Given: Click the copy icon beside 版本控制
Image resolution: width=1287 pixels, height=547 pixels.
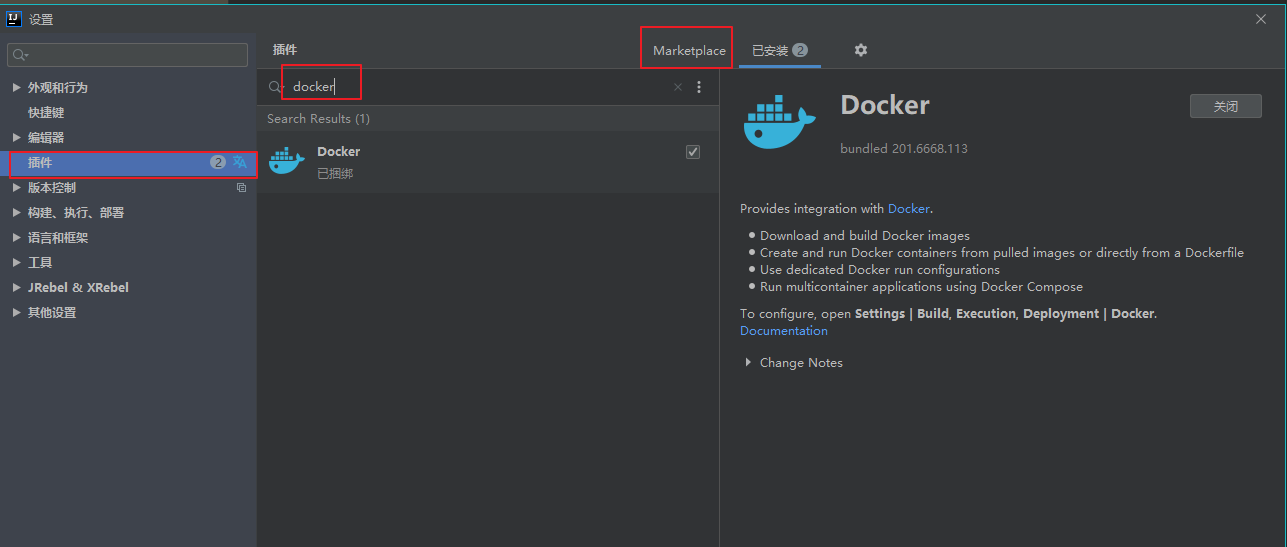Looking at the screenshot, I should click(241, 187).
